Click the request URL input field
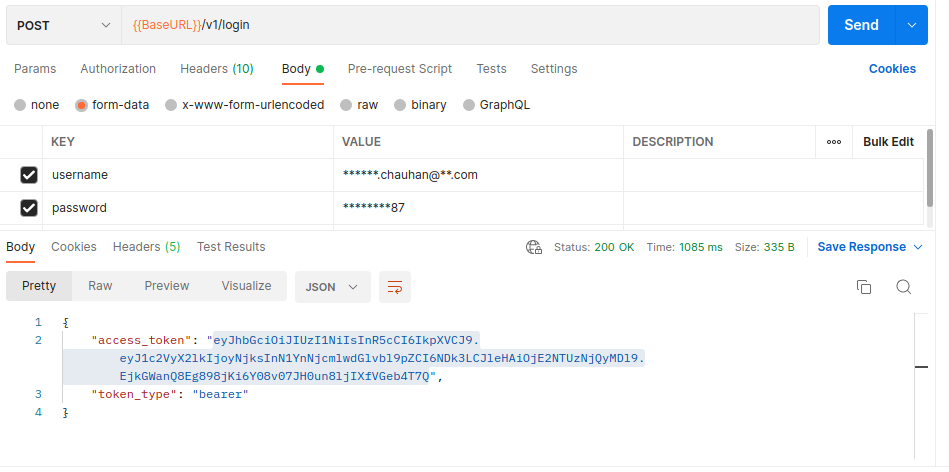Viewport: 949px width, 472px height. tap(470, 25)
